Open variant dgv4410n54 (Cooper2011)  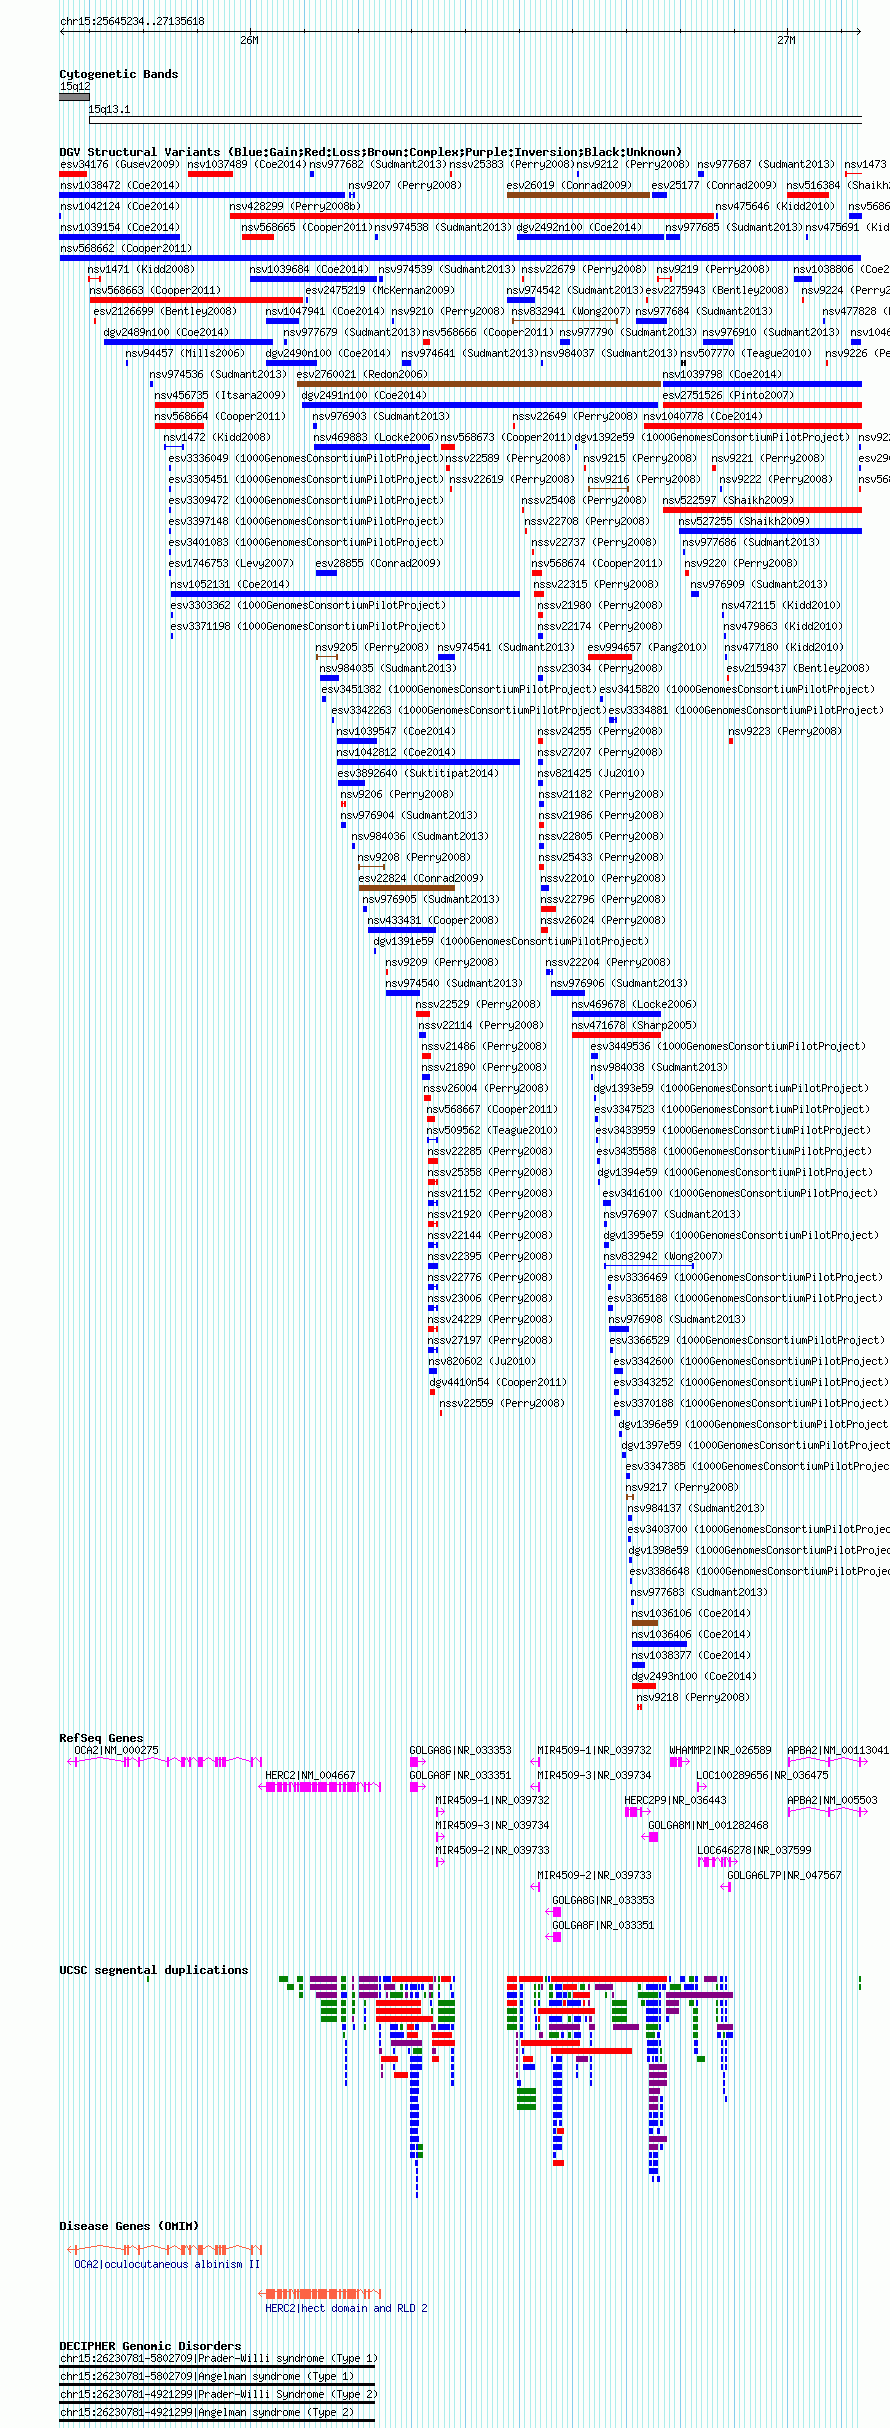tap(498, 1382)
